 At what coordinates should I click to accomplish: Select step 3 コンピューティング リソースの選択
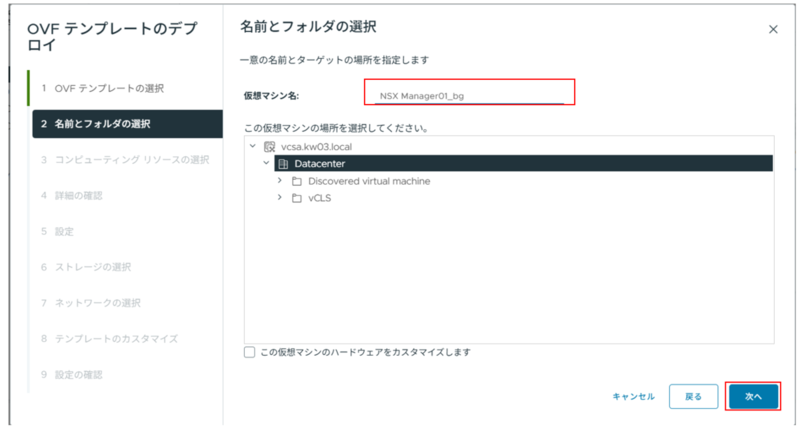[125, 160]
